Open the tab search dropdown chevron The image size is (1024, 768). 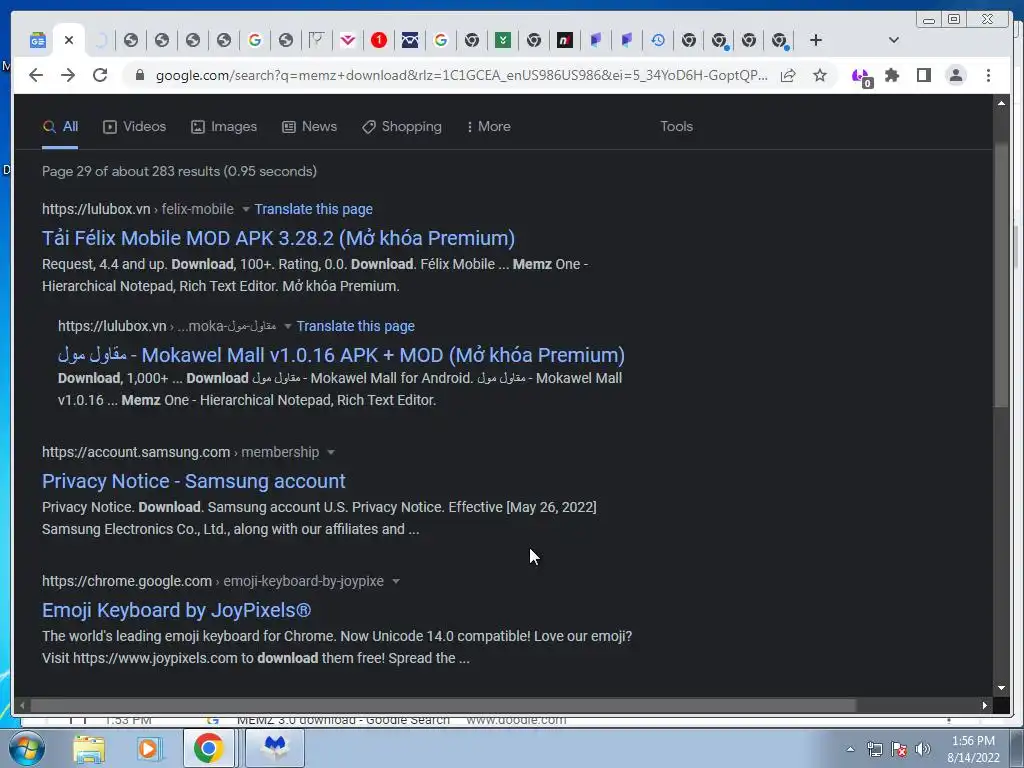pos(894,40)
